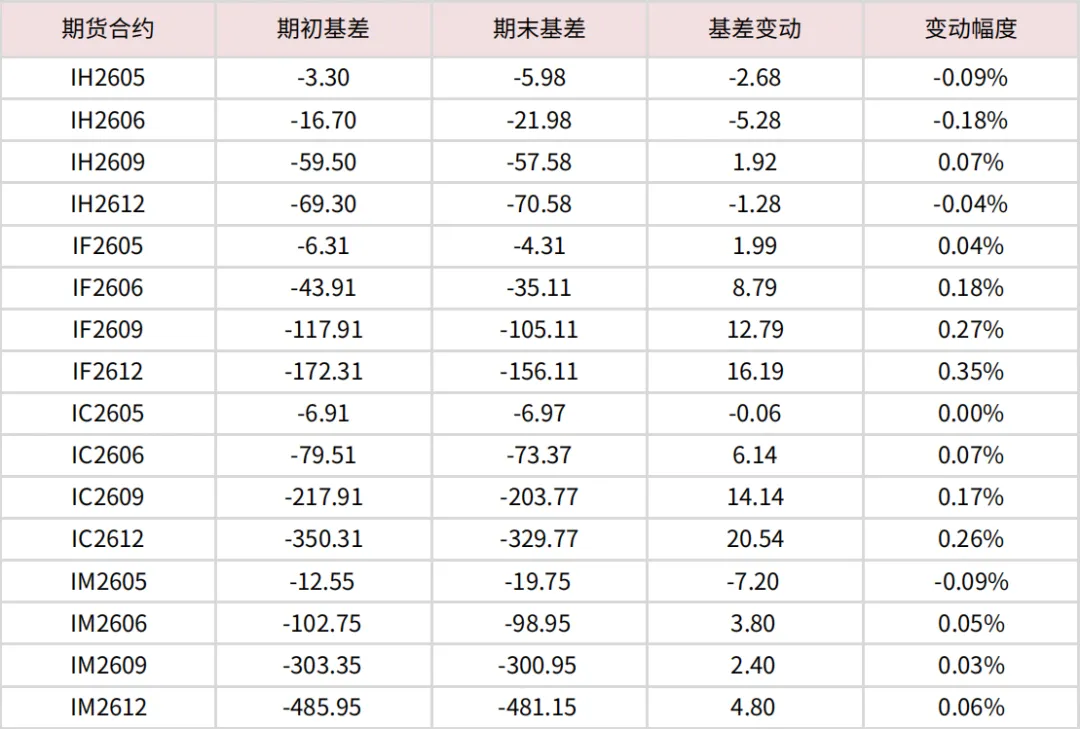Click the 基差变动 column header
The width and height of the screenshot is (1080, 729).
(x=755, y=28)
